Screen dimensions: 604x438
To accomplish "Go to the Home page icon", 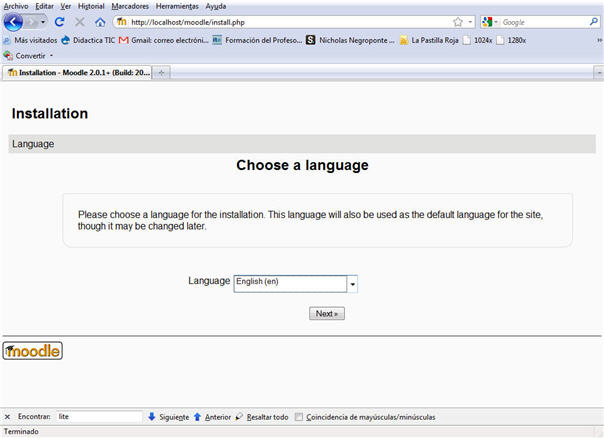I will pos(100,22).
